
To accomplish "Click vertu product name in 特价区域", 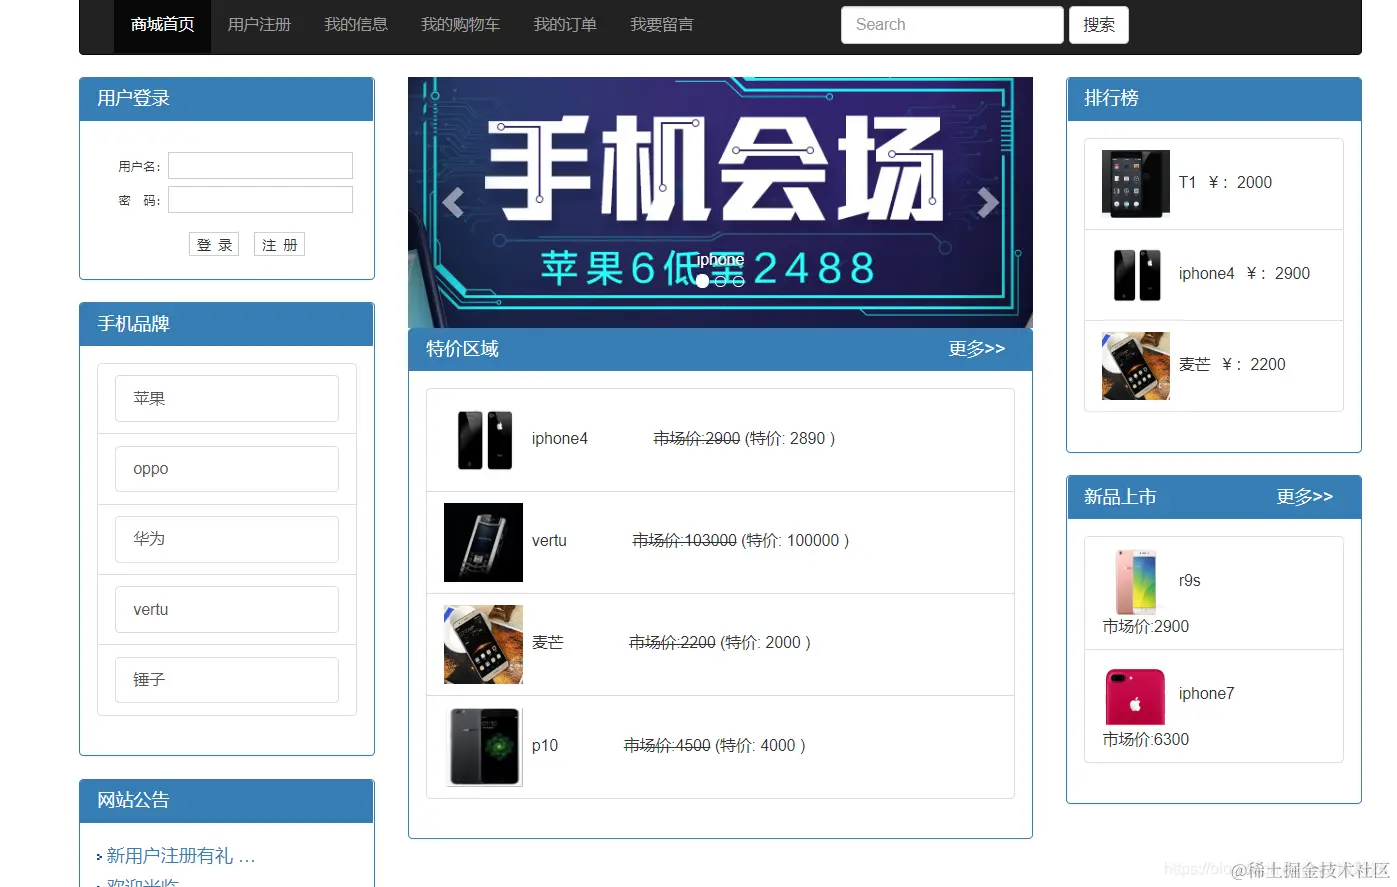I will pyautogui.click(x=549, y=540).
